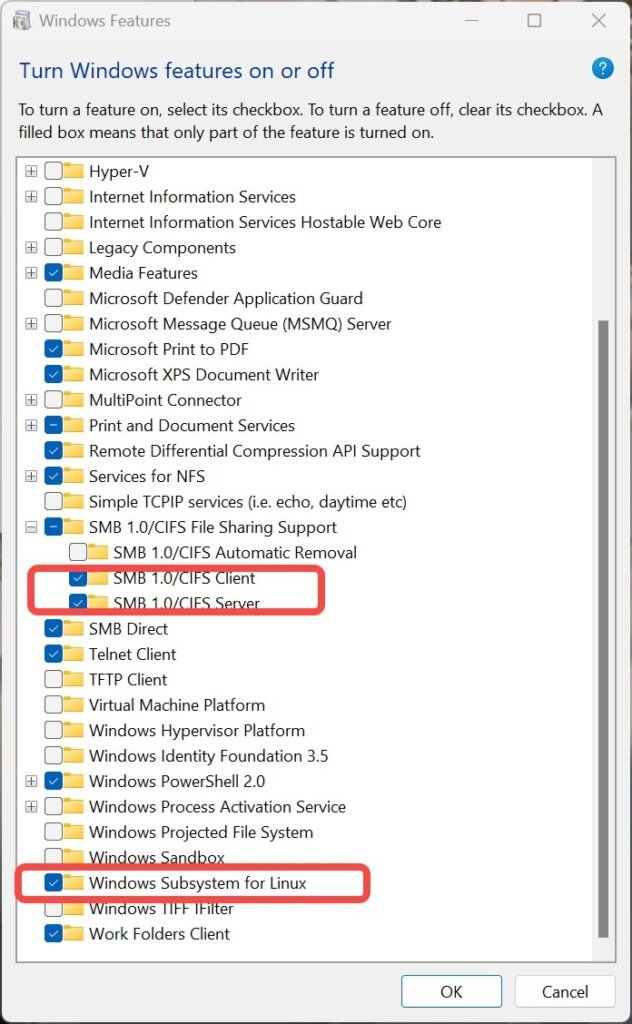Enable the Virtual Machine Platform checkbox
The width and height of the screenshot is (632, 1024).
[x=53, y=705]
